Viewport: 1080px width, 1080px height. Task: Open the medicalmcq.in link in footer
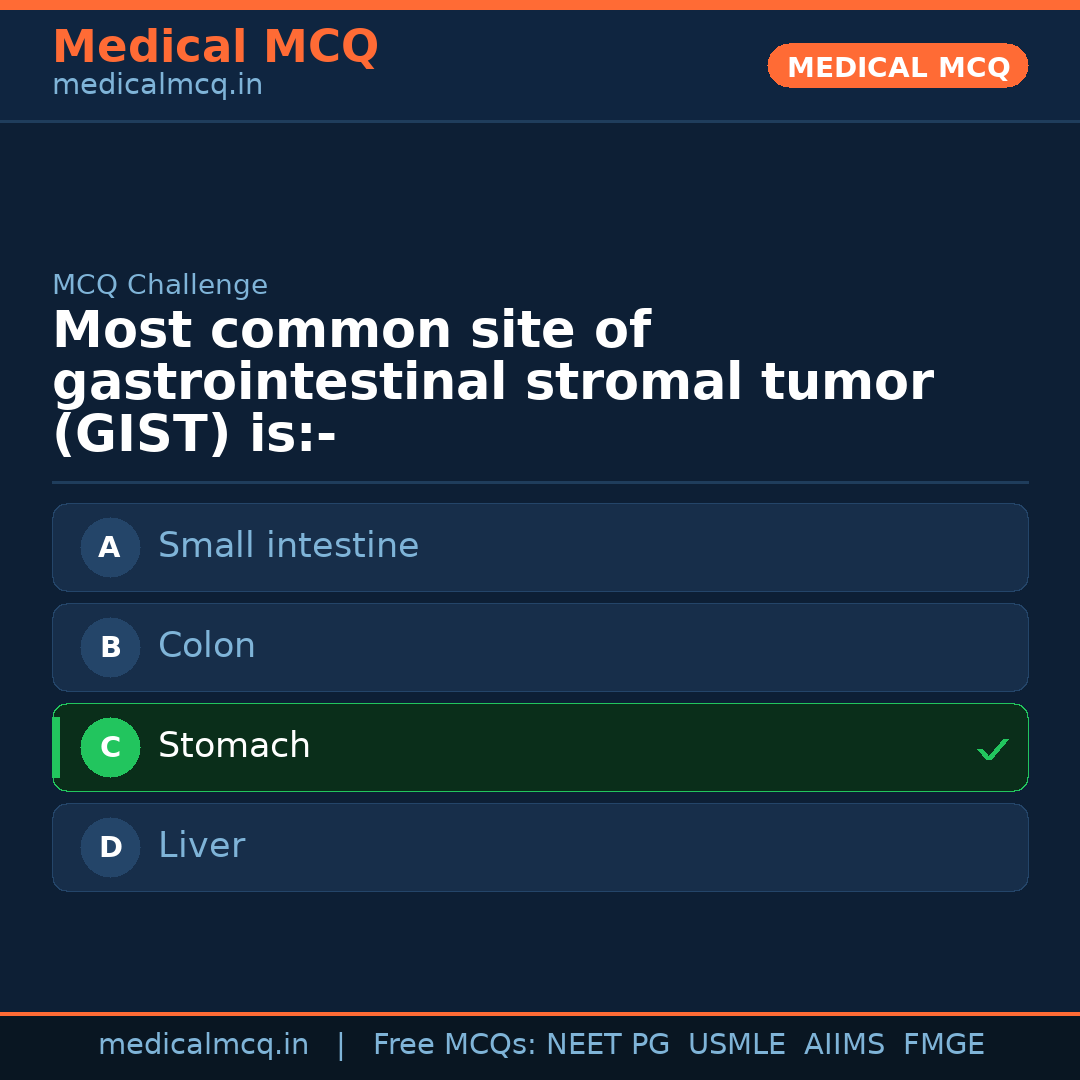tap(203, 1045)
